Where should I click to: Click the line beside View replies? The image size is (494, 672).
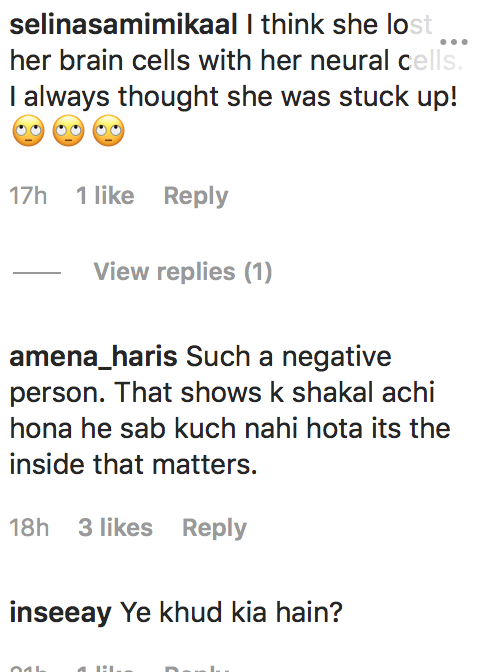(37, 273)
